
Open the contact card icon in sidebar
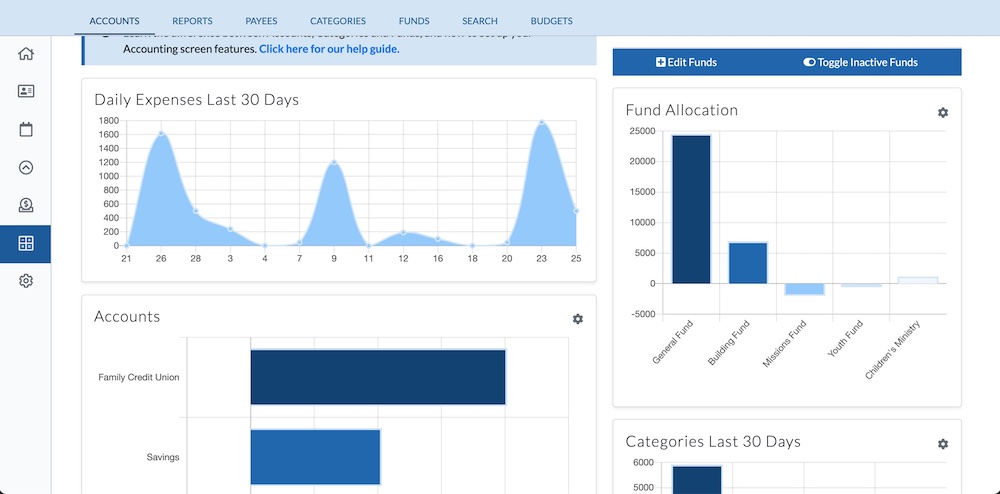click(26, 91)
